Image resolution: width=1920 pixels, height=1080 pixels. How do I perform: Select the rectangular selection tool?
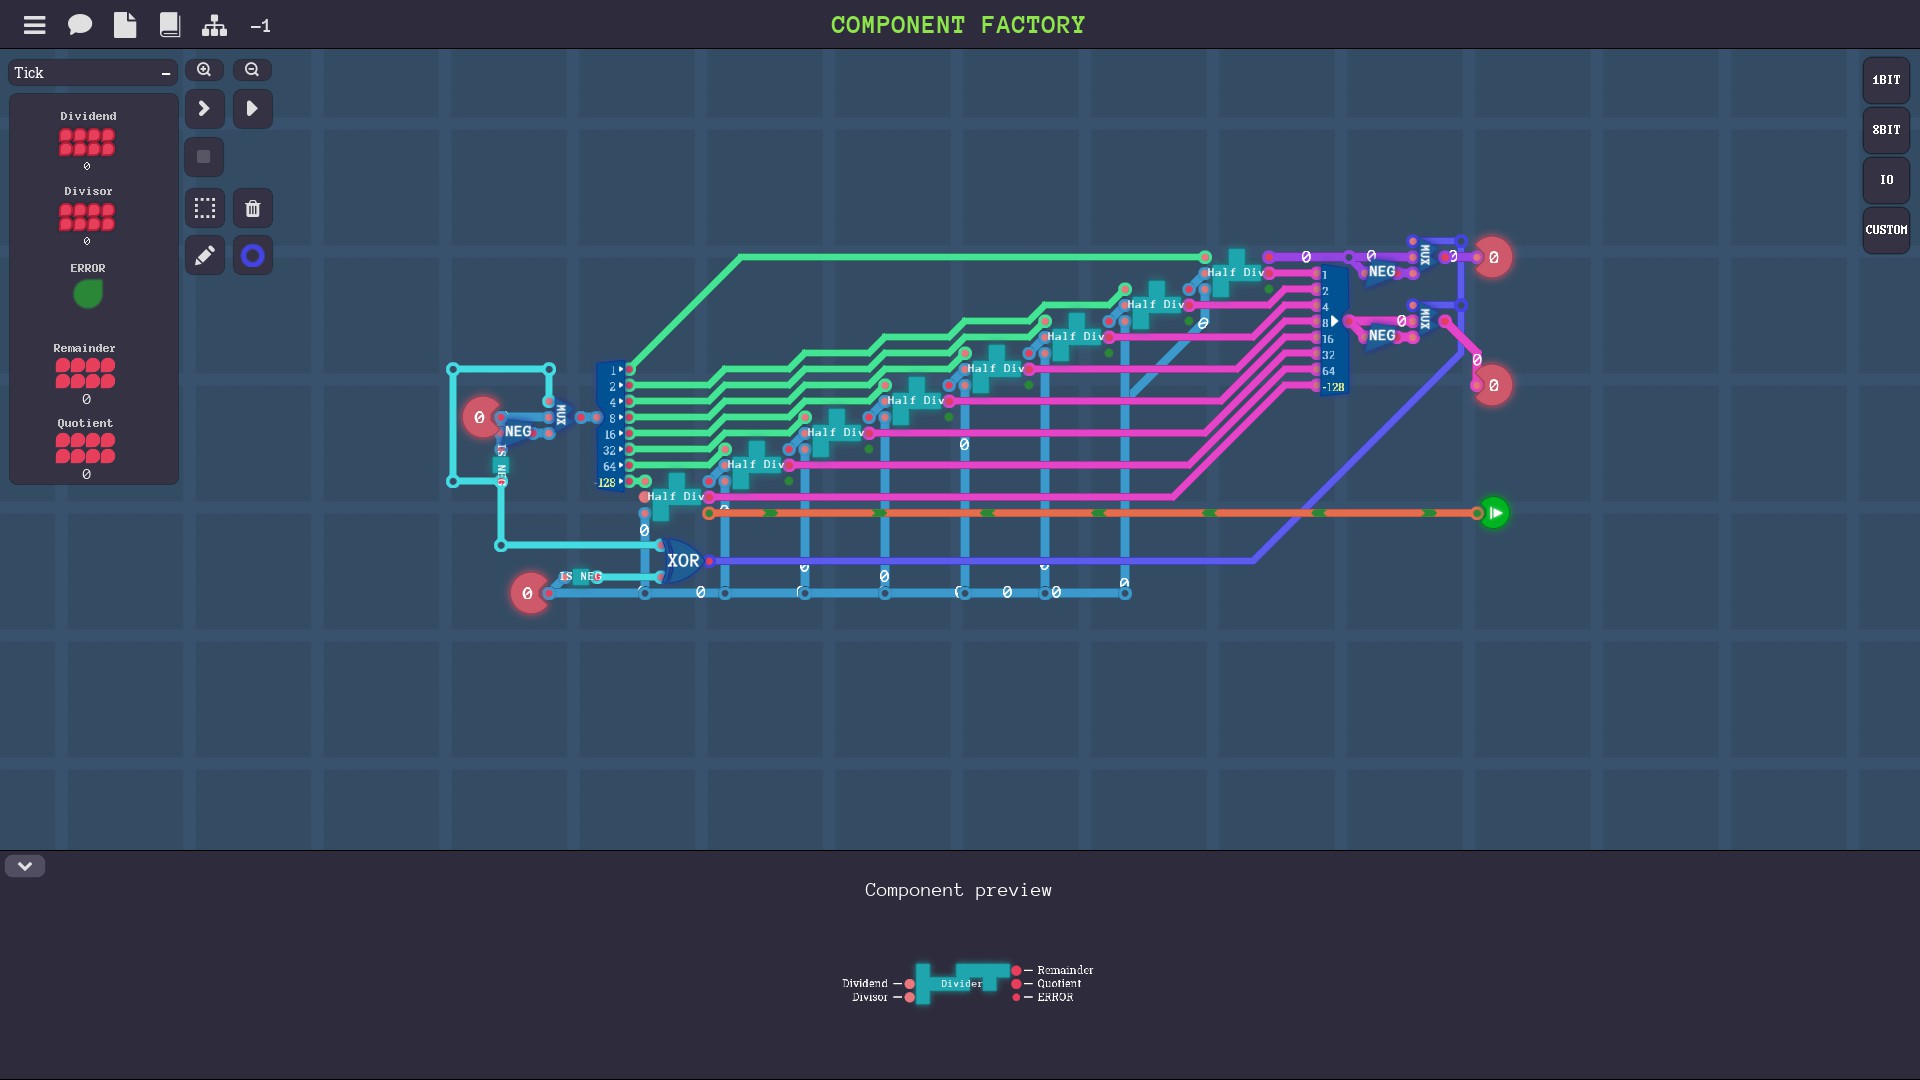[x=205, y=208]
